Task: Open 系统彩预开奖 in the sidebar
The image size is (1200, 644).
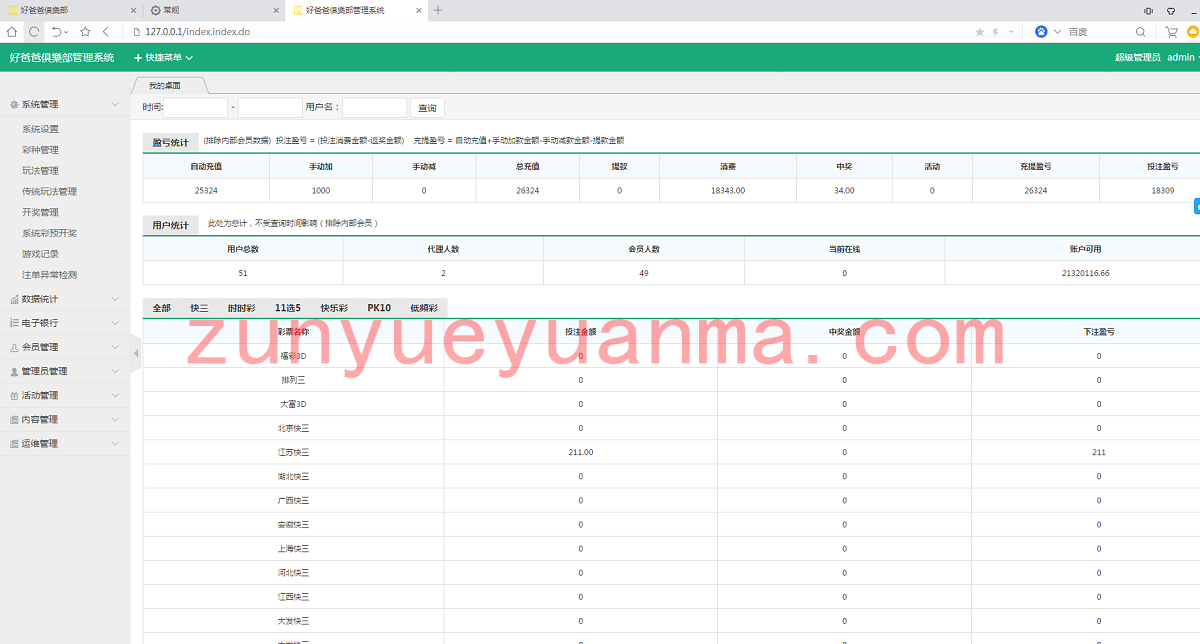Action: 50,233
